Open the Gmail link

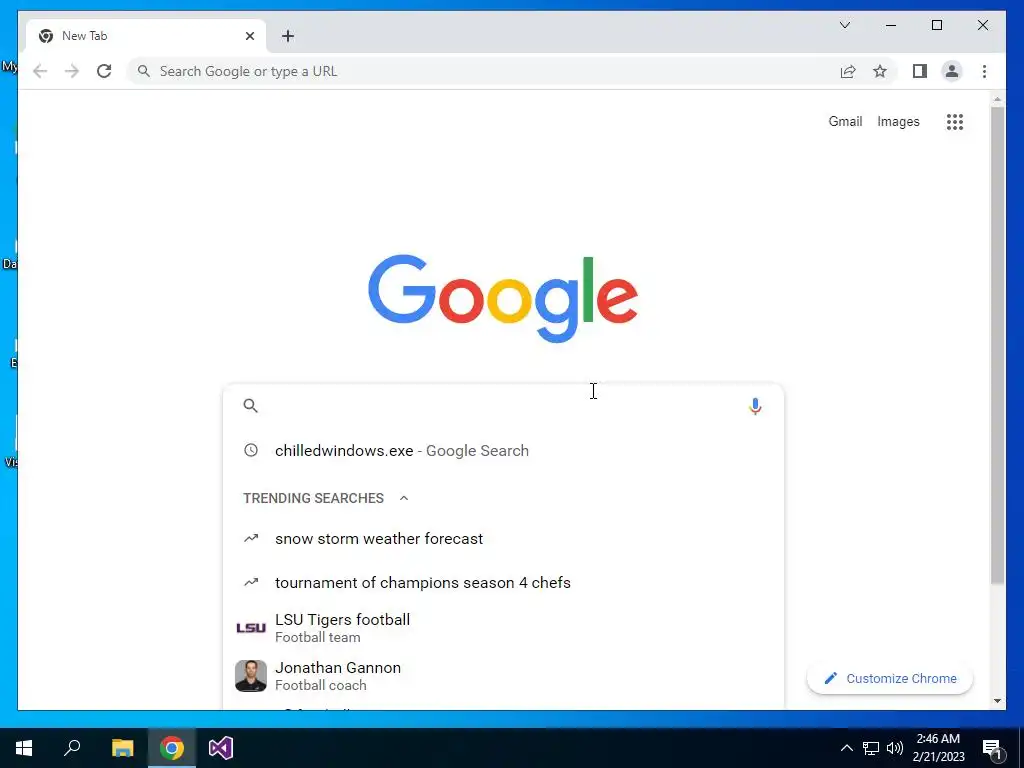click(845, 121)
